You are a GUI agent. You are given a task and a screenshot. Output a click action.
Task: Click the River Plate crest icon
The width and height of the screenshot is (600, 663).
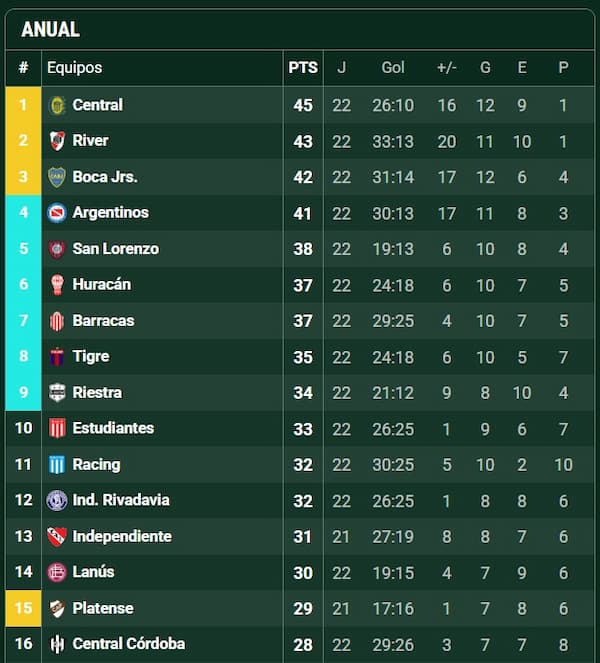(57, 141)
